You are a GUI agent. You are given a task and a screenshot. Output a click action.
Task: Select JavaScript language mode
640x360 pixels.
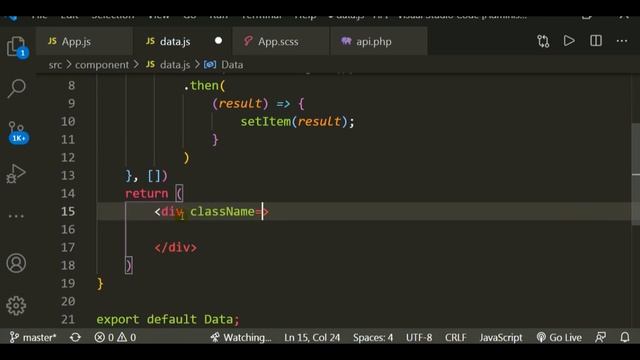click(501, 338)
